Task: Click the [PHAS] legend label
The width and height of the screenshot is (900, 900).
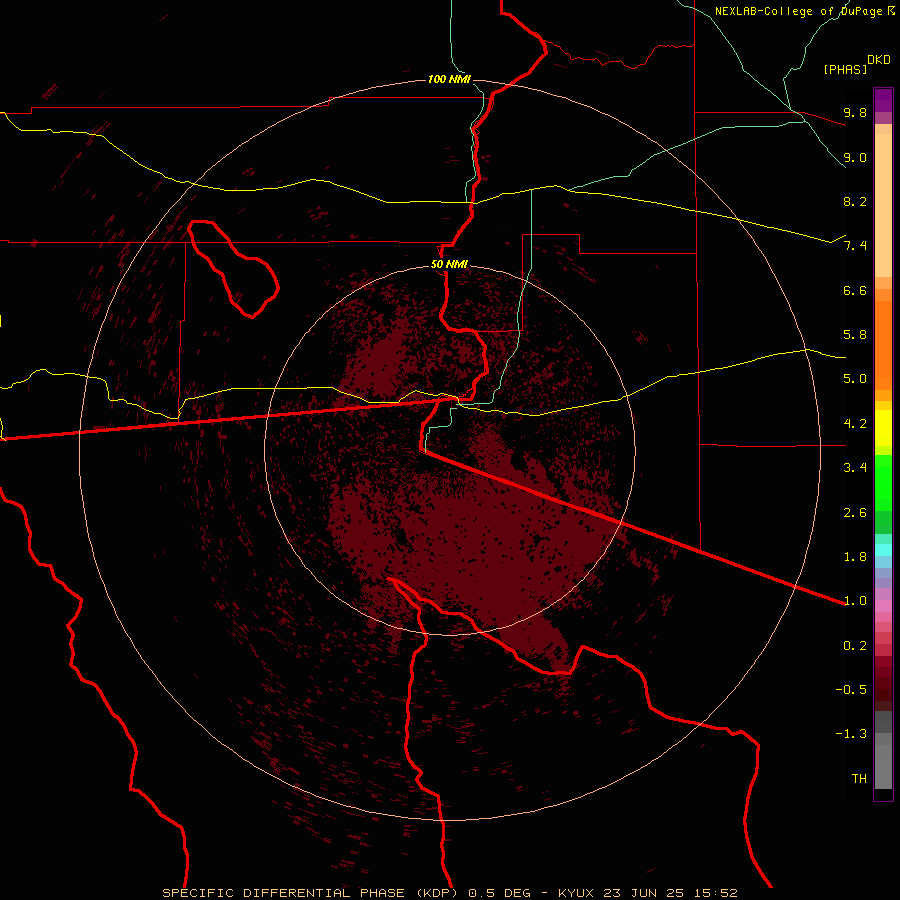Action: 845,69
